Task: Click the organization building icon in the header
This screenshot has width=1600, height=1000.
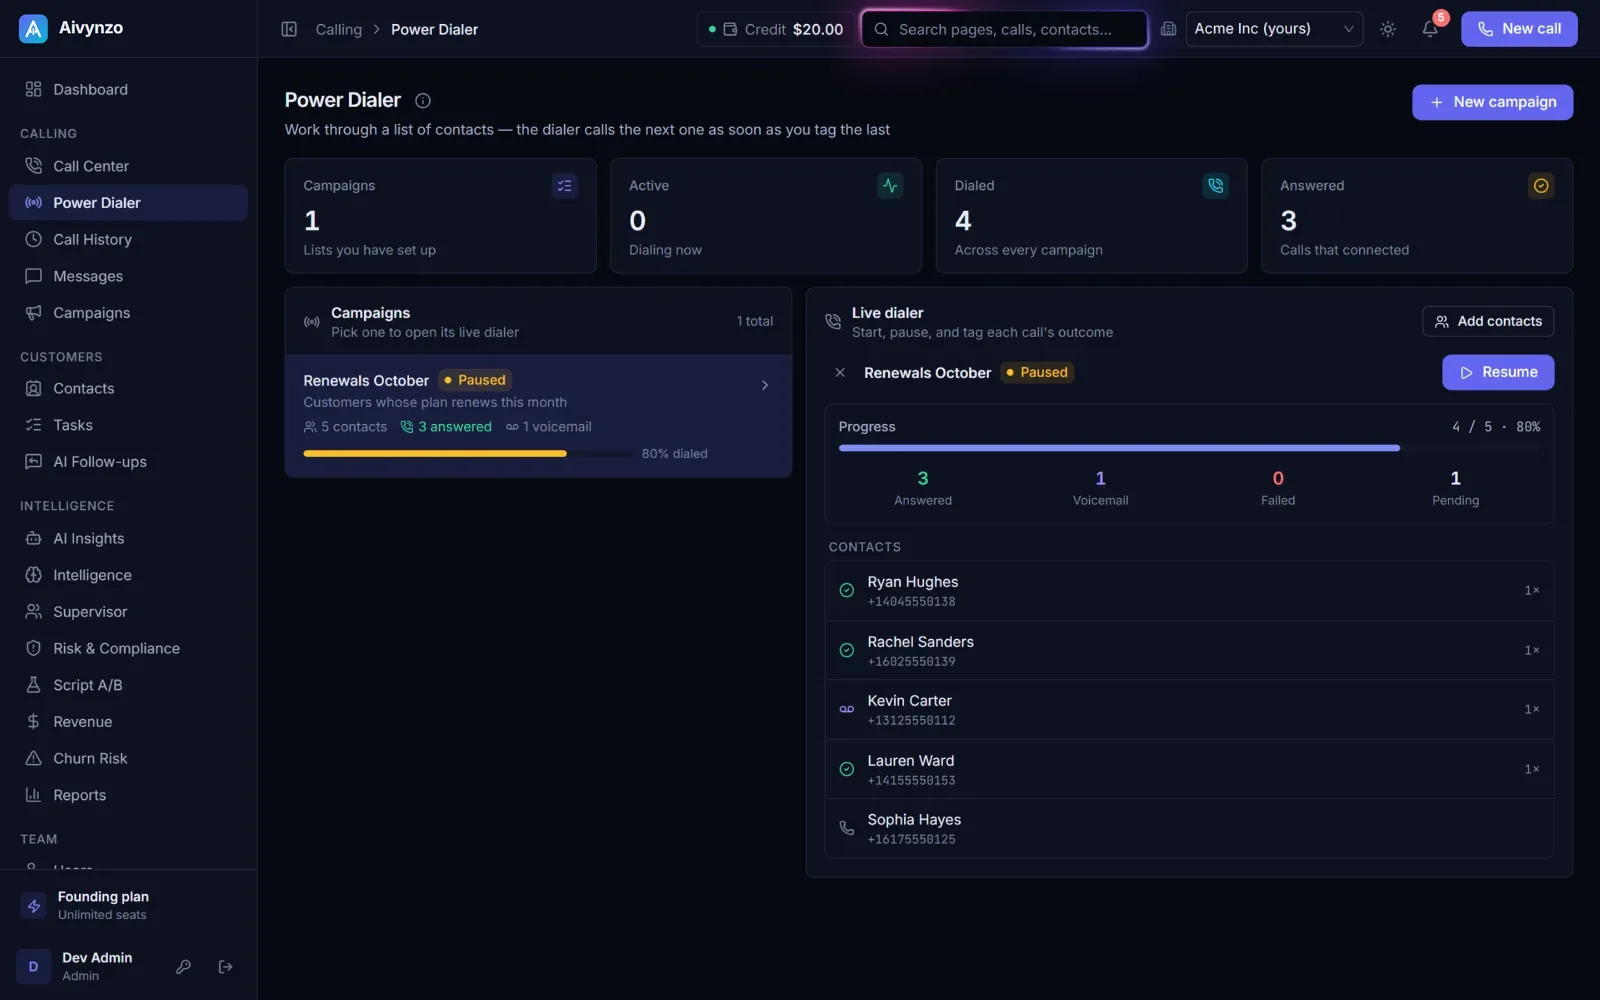Action: pos(1168,29)
